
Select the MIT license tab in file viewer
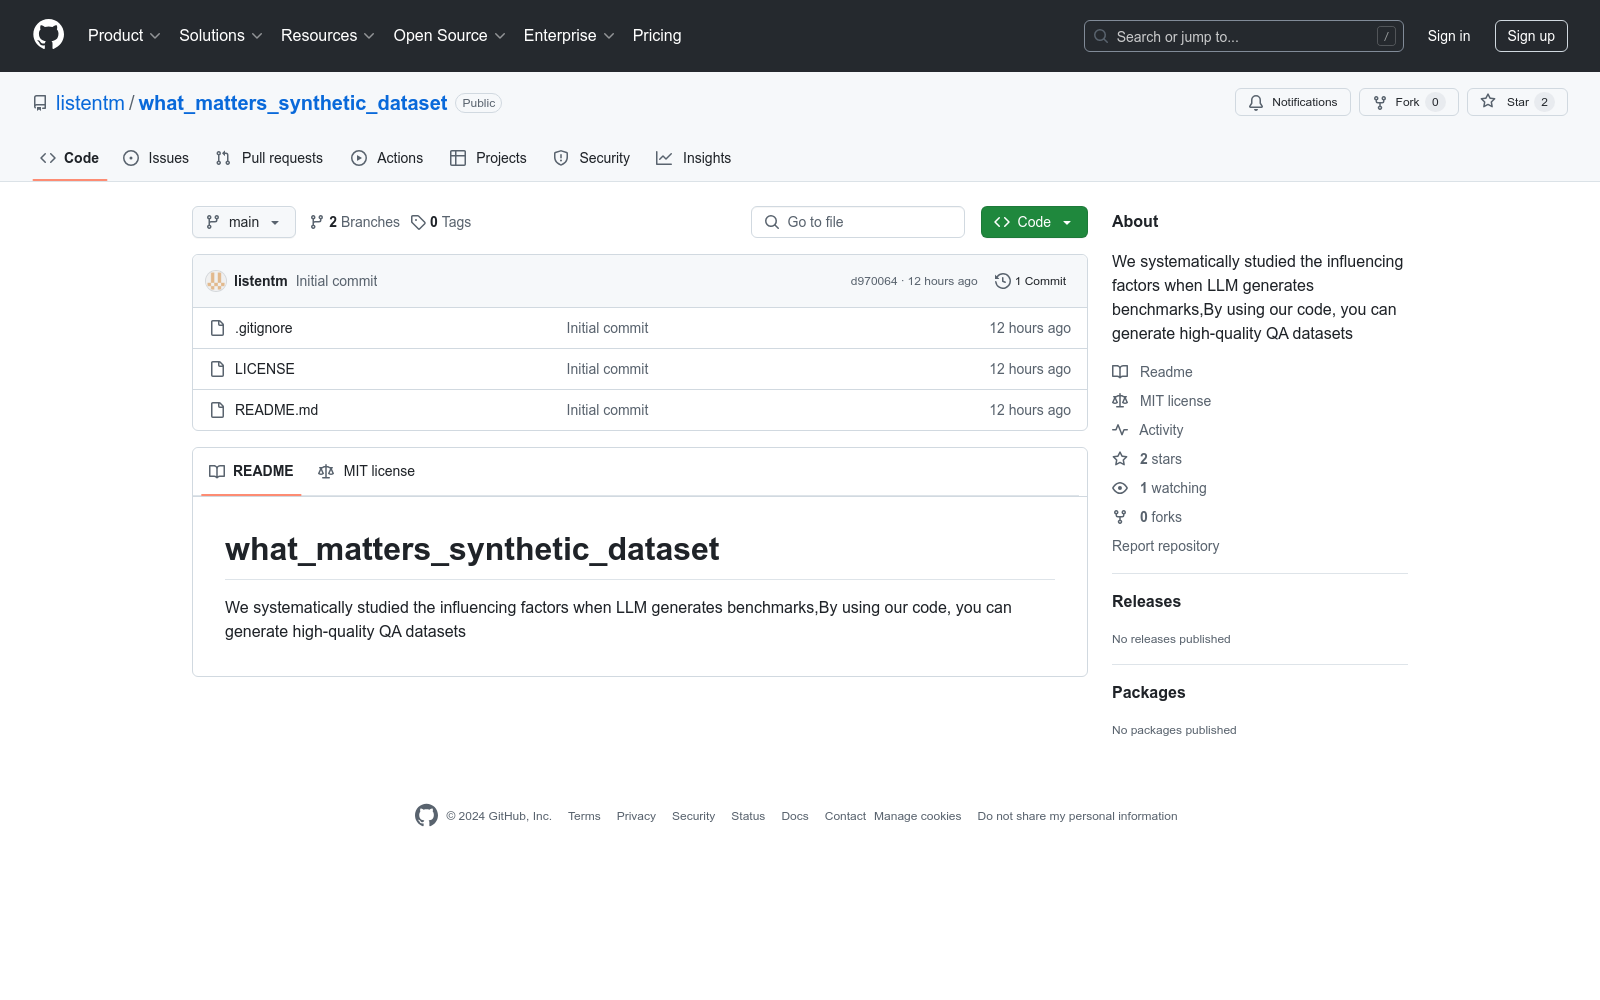tap(366, 471)
